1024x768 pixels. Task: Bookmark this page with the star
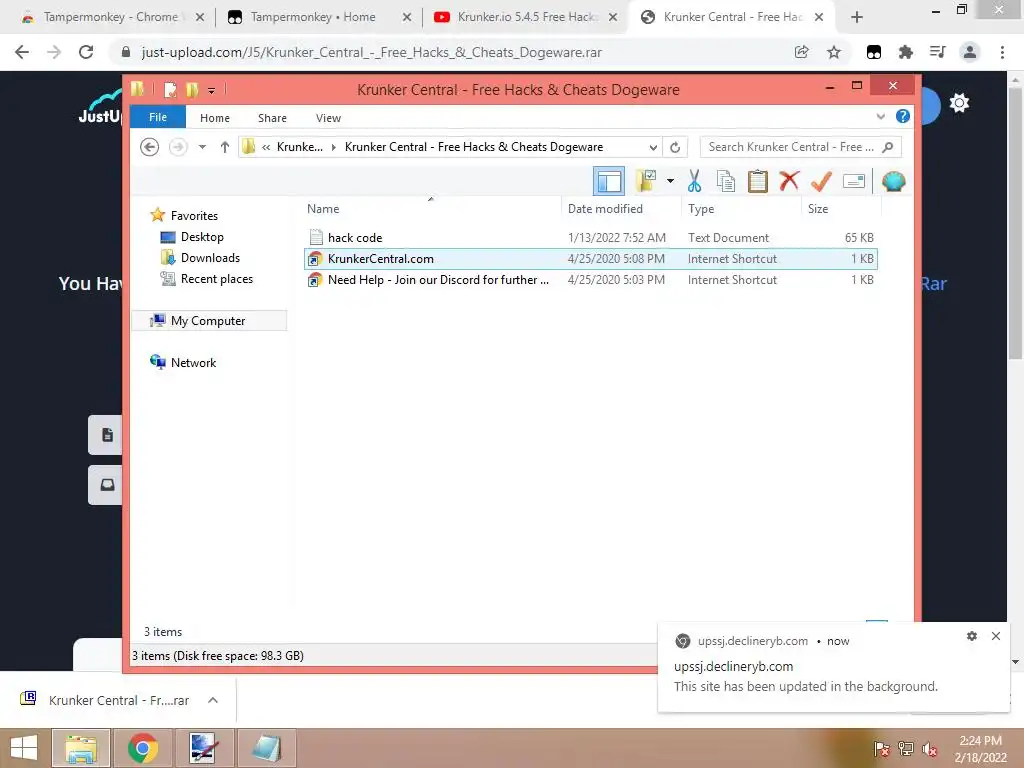(833, 52)
